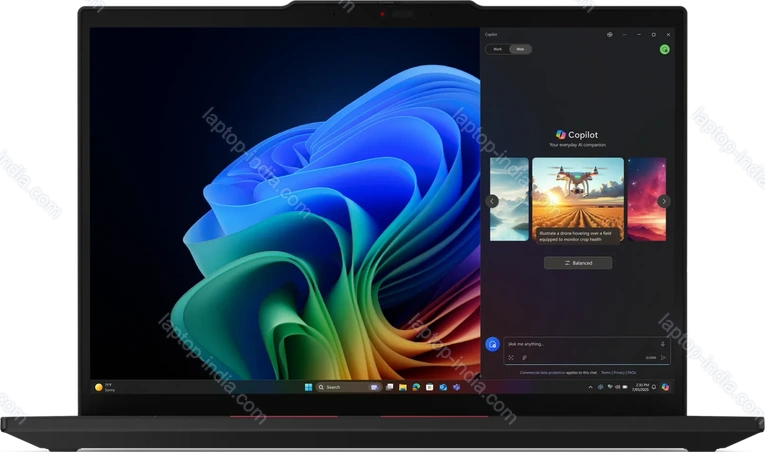Viewport: 765px width, 452px height.
Task: Open the Windows Start button
Action: (x=307, y=387)
